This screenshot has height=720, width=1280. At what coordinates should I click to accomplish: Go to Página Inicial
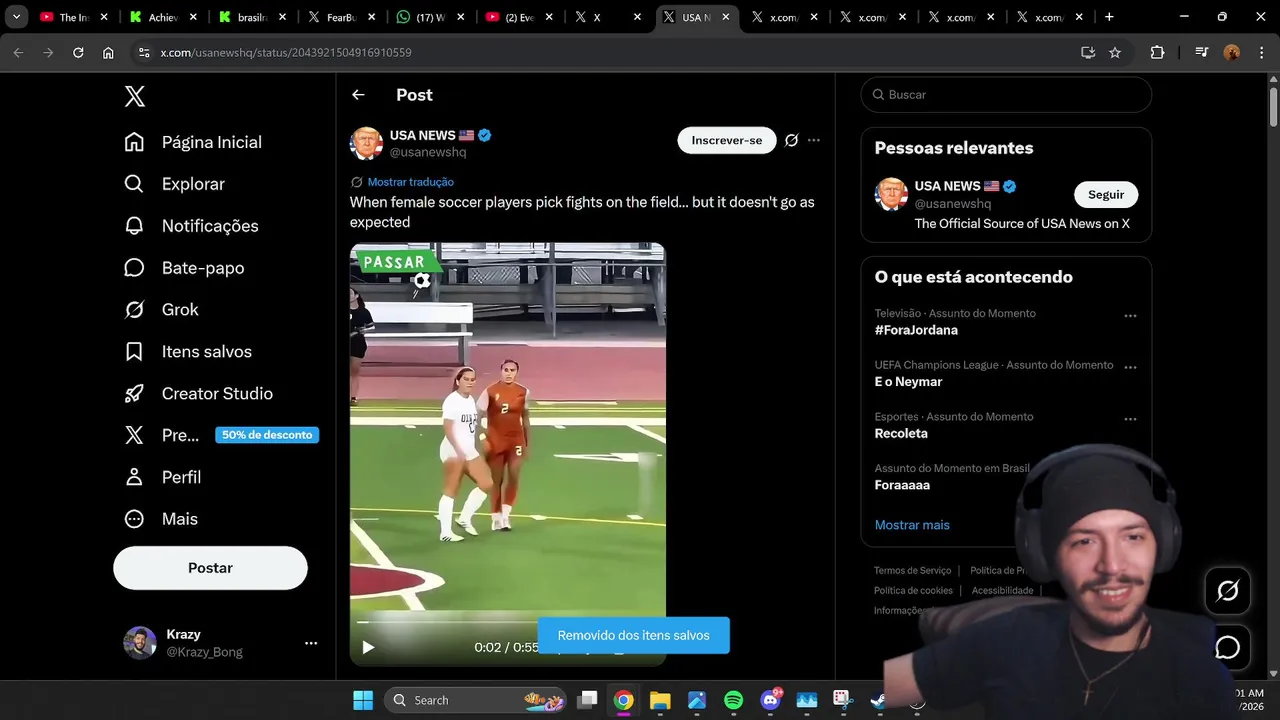(193, 142)
